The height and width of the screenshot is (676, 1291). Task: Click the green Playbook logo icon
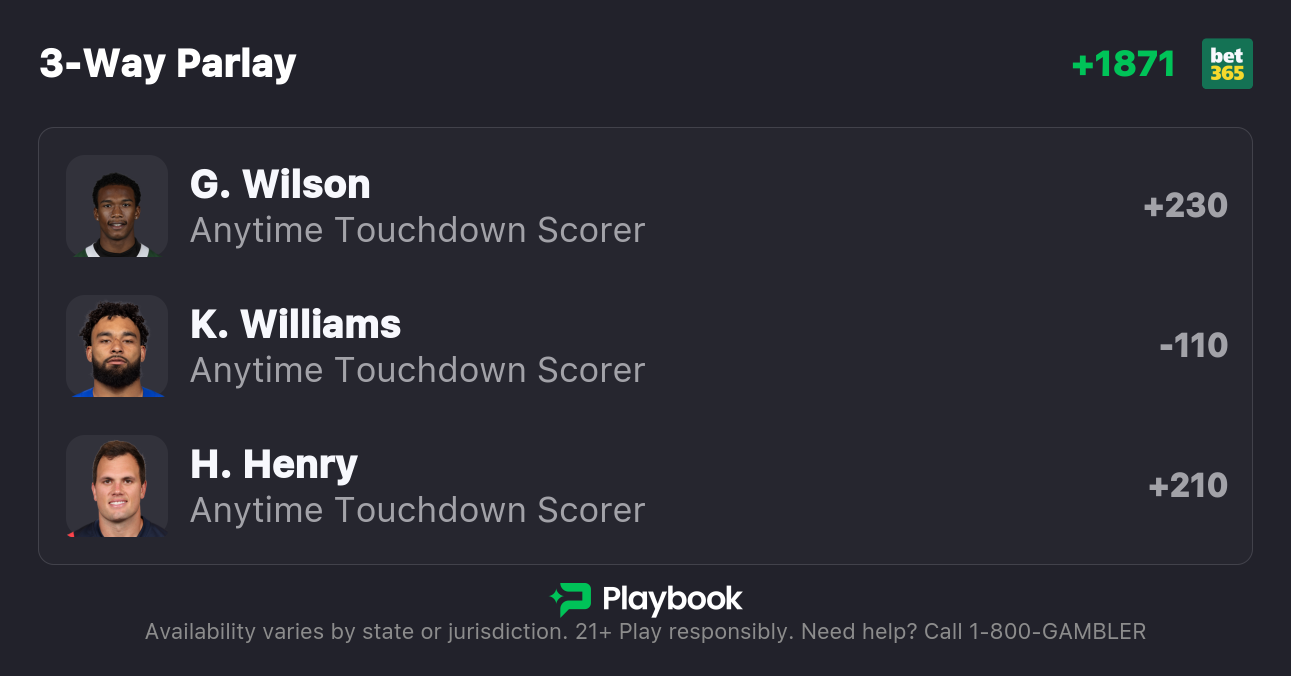pyautogui.click(x=571, y=599)
